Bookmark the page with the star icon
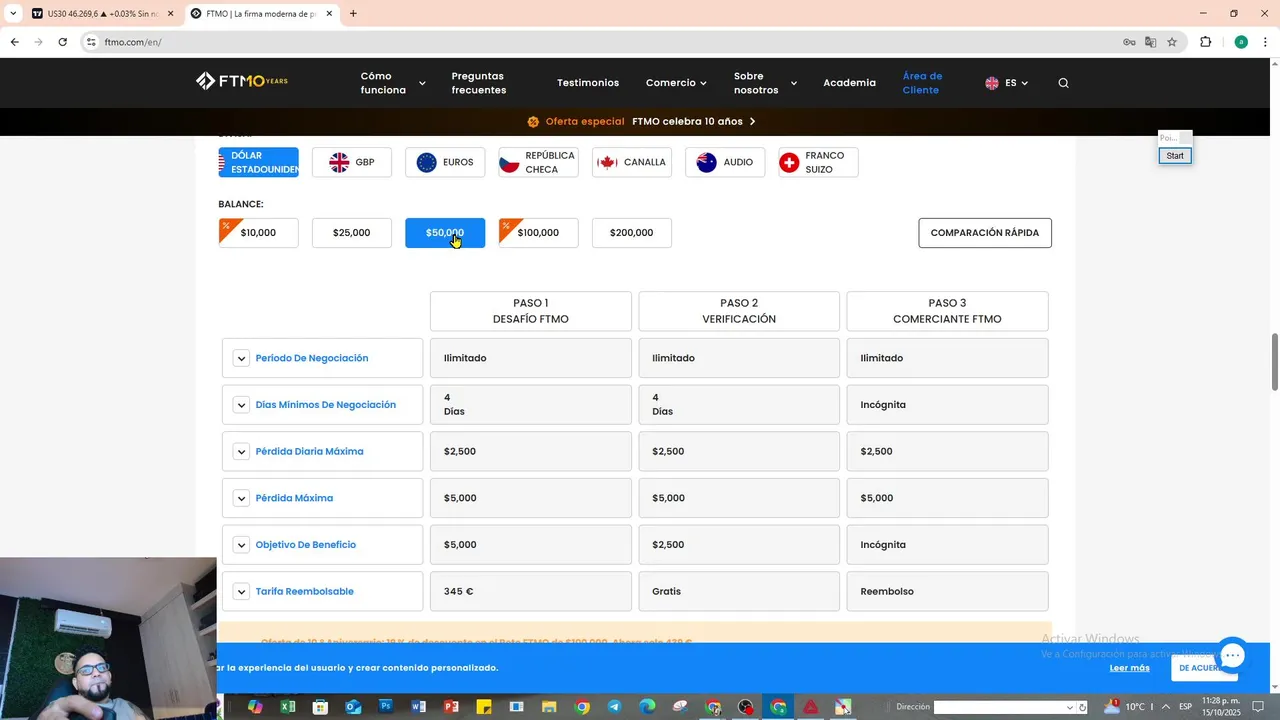 click(x=1172, y=42)
